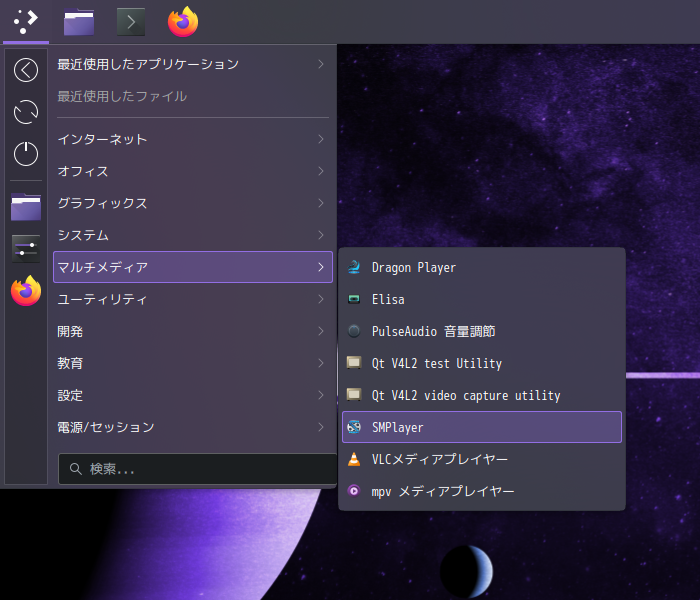Select the マルチメディア category
The width and height of the screenshot is (700, 600).
[x=193, y=267]
